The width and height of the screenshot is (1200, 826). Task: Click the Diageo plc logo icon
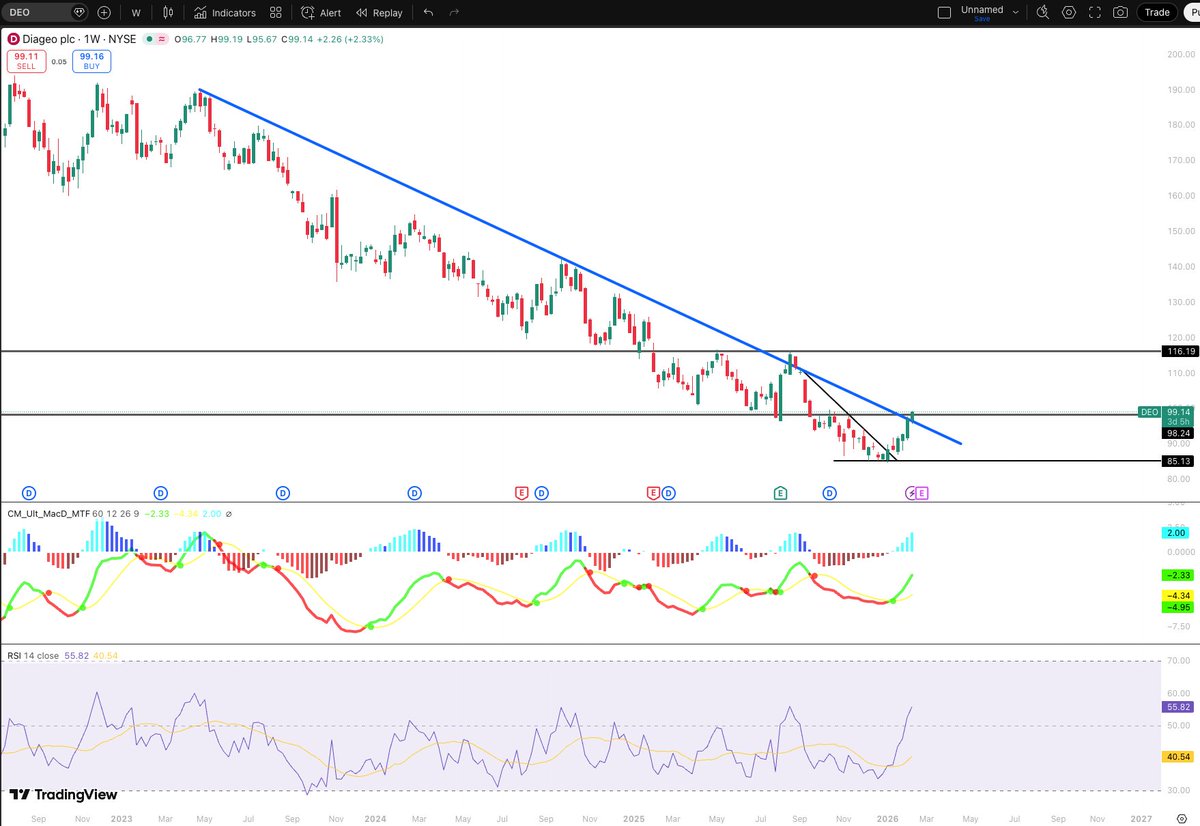click(14, 39)
